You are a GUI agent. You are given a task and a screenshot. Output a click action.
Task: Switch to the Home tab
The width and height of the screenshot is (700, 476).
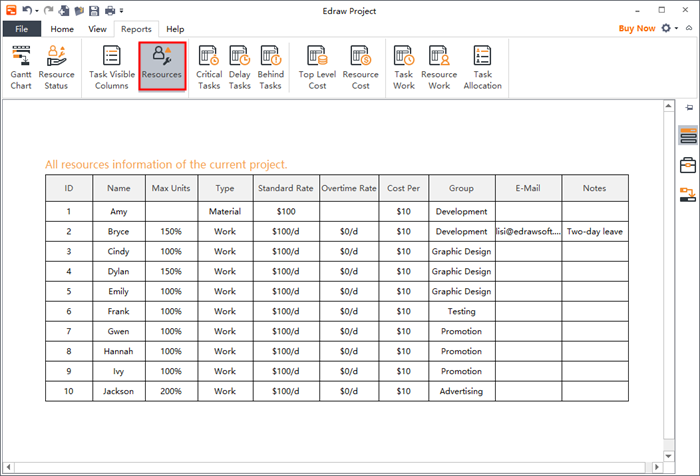coord(62,29)
